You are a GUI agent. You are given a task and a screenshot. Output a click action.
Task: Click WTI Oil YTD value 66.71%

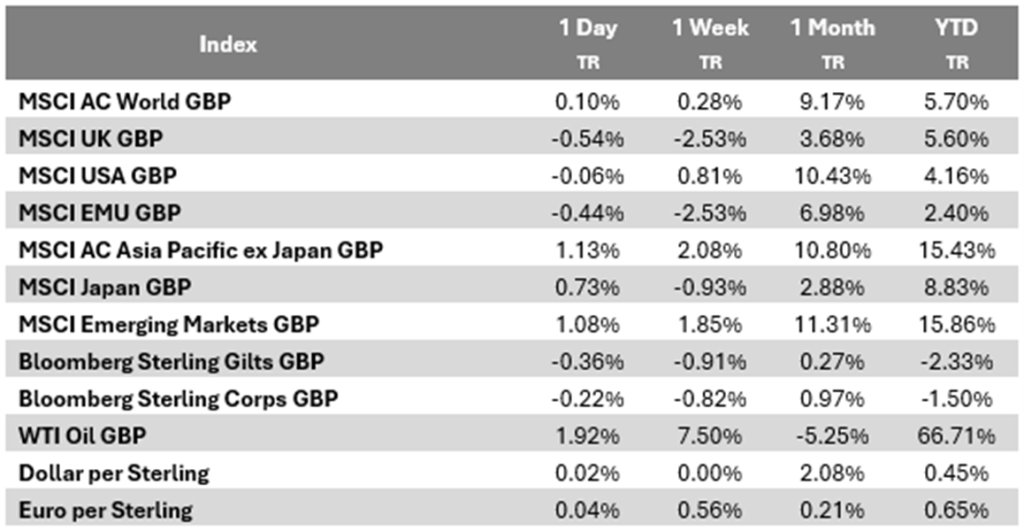(956, 436)
